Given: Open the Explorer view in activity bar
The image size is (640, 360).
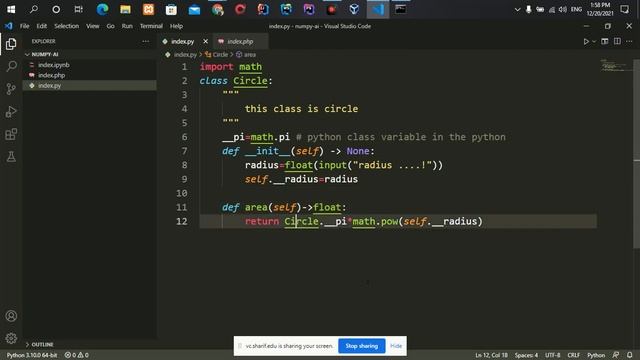Looking at the screenshot, I should click(11, 44).
